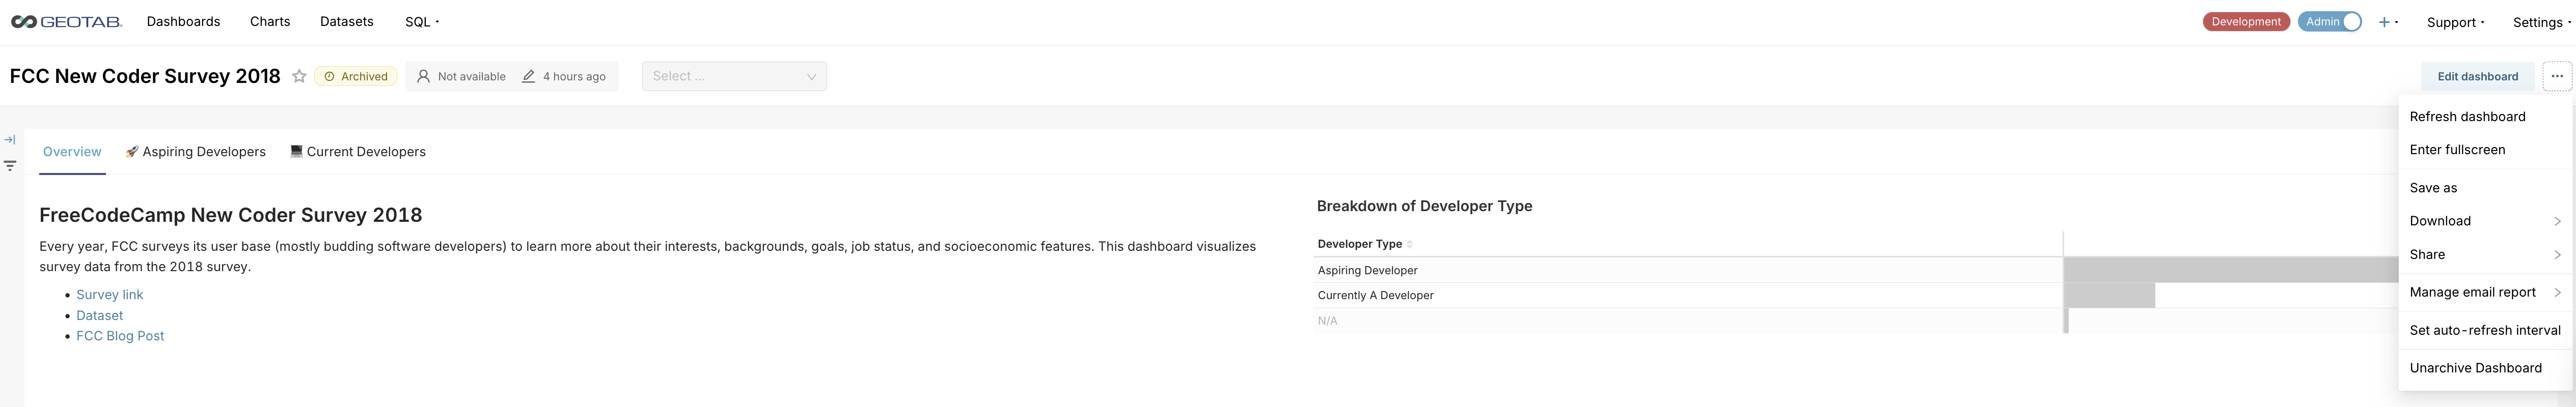
Task: Choose Set auto-refresh interval
Action: (2485, 330)
